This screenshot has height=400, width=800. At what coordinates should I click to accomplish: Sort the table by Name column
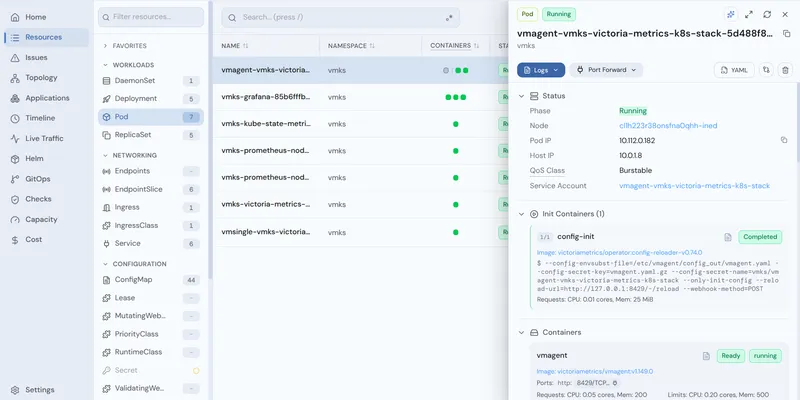click(x=235, y=46)
